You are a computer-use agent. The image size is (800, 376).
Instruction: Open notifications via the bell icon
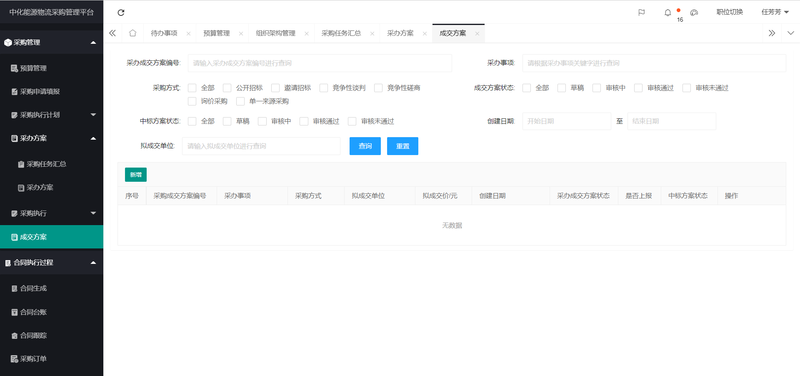tap(667, 13)
